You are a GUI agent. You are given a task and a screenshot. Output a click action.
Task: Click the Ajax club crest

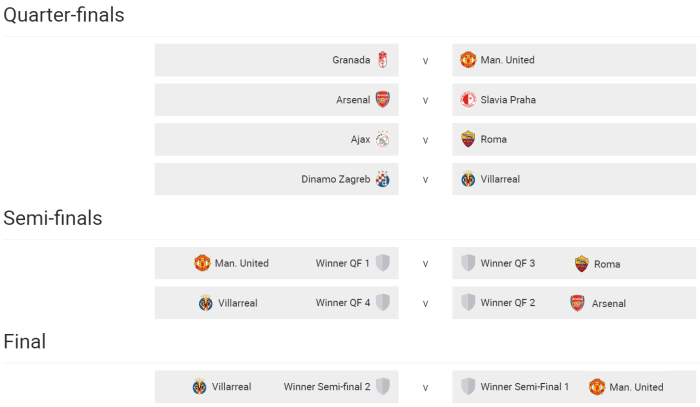(382, 140)
